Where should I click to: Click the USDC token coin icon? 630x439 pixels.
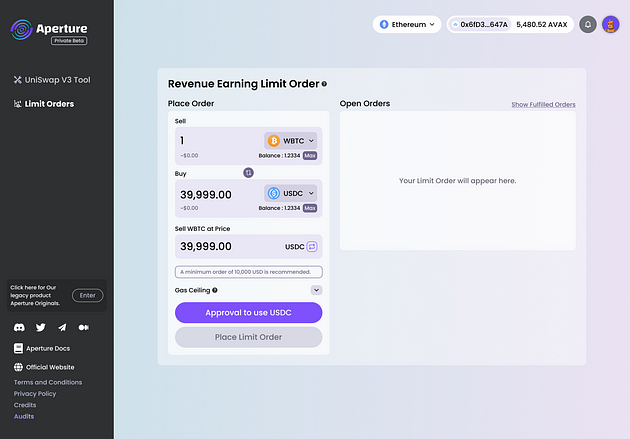[274, 193]
